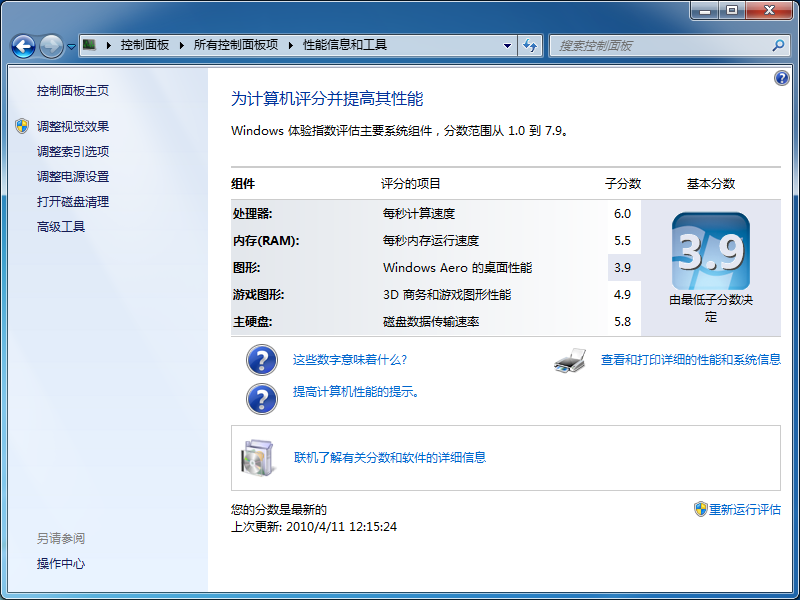The width and height of the screenshot is (800, 600).
Task: Click the printer icon
Action: click(x=569, y=360)
